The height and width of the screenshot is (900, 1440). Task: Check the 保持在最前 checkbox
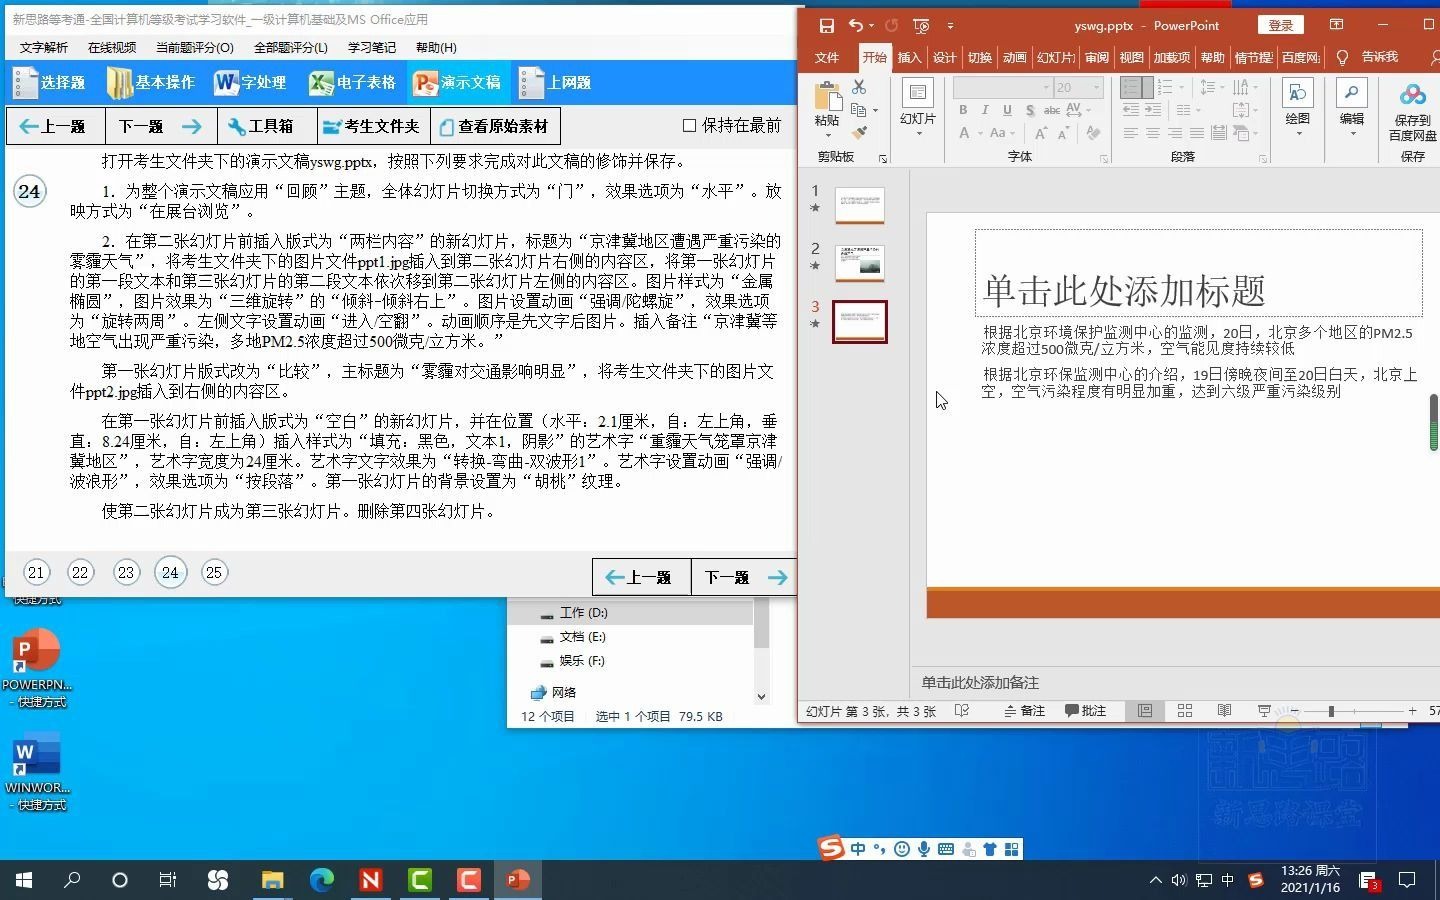click(x=689, y=125)
